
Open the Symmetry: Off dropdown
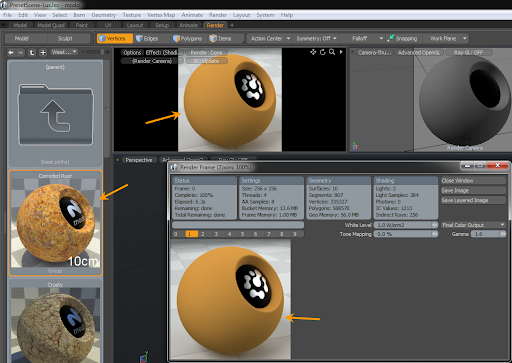[316, 38]
